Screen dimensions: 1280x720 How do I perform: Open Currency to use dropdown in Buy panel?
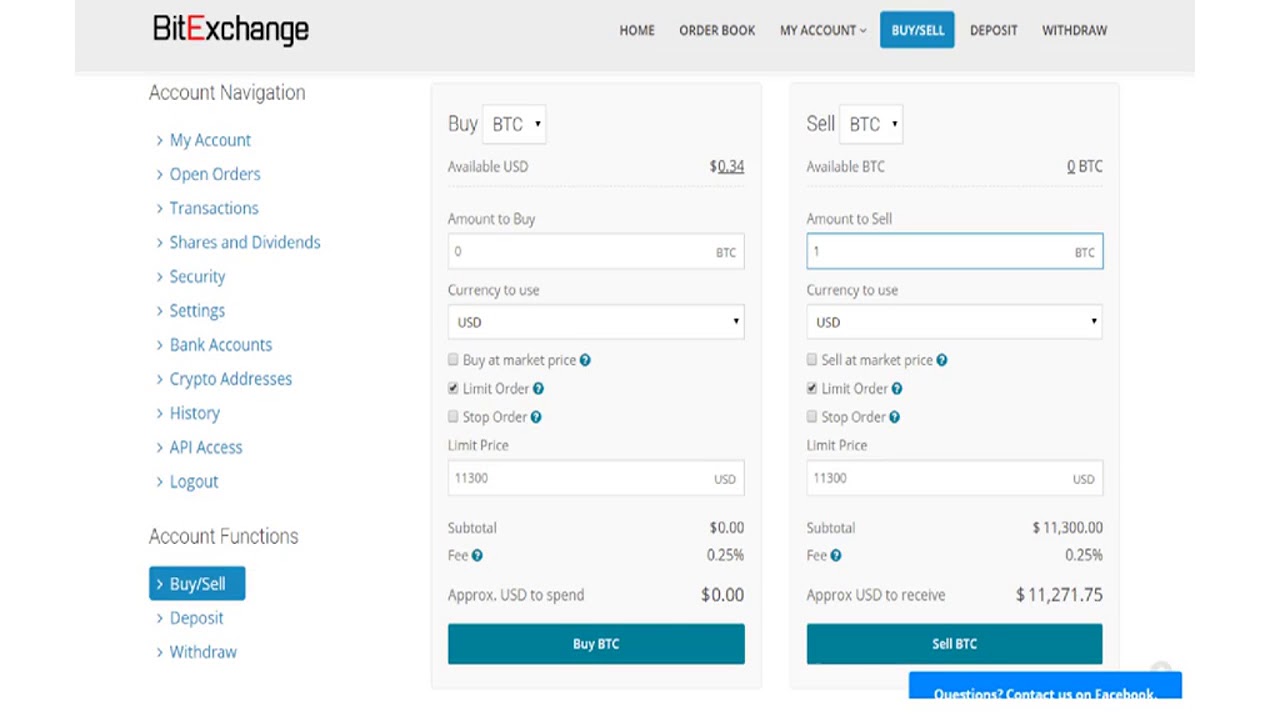click(x=596, y=322)
